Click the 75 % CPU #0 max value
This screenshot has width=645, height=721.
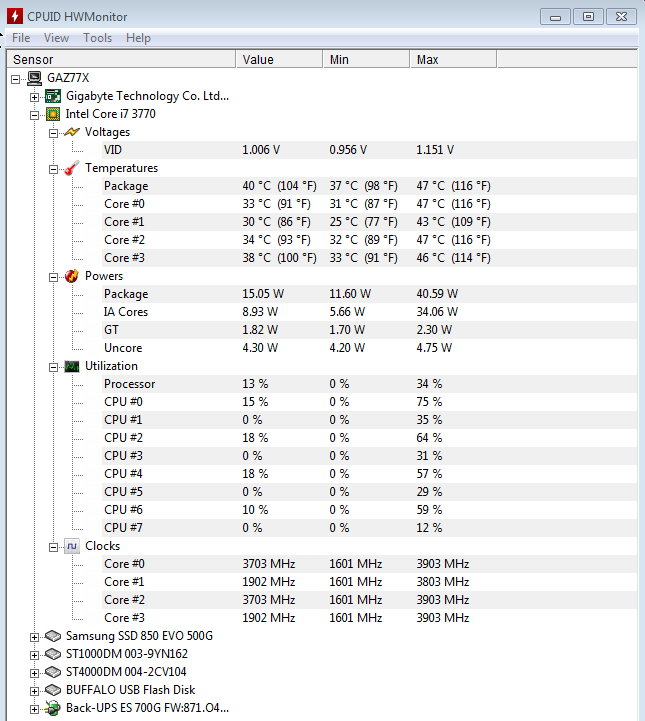coord(429,402)
